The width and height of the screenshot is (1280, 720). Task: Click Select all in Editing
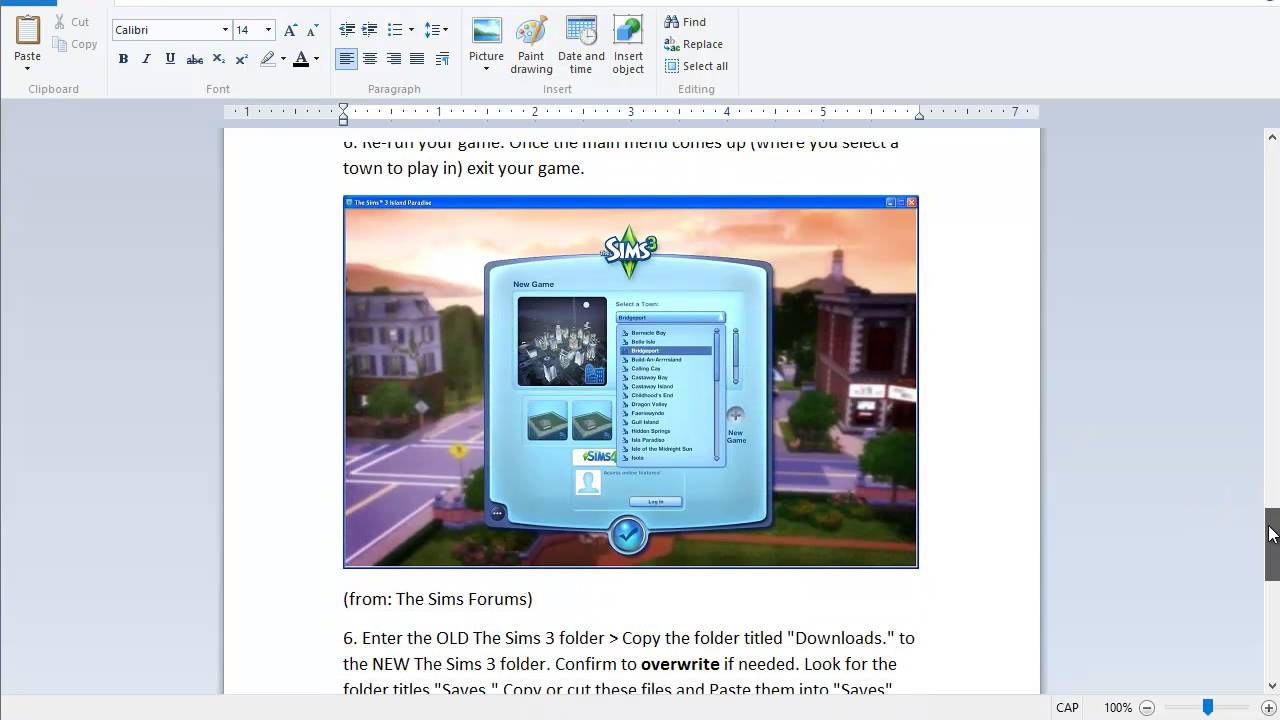[x=697, y=66]
